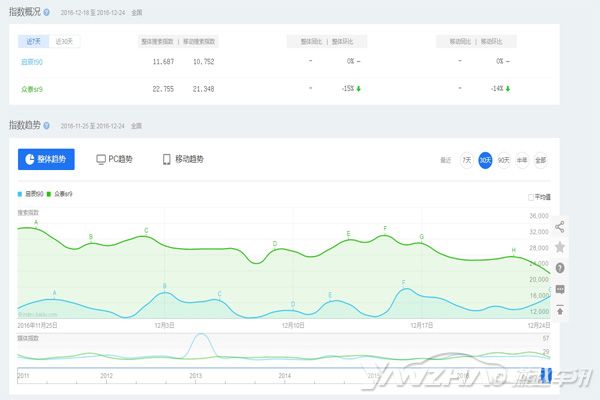Click the back-to-top arrow icon
Image resolution: width=600 pixels, height=400 pixels.
tap(560, 310)
